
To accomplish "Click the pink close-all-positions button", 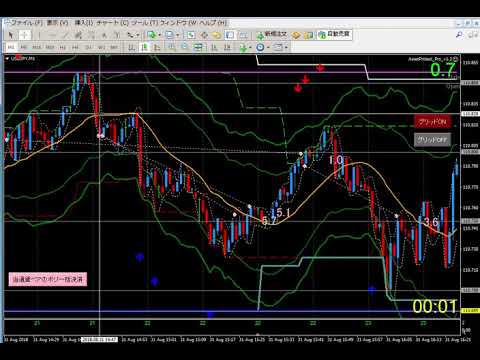I will [x=48, y=279].
